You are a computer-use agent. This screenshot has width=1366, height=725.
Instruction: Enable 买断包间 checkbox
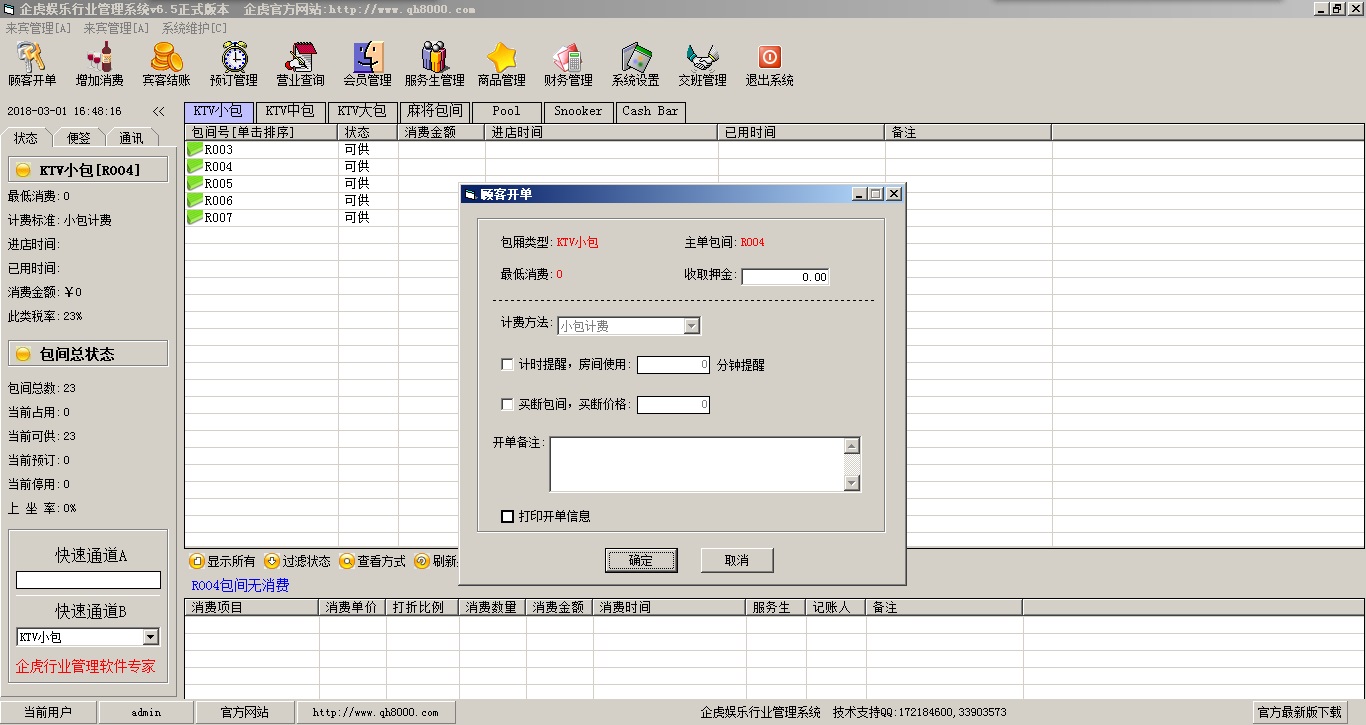point(507,405)
